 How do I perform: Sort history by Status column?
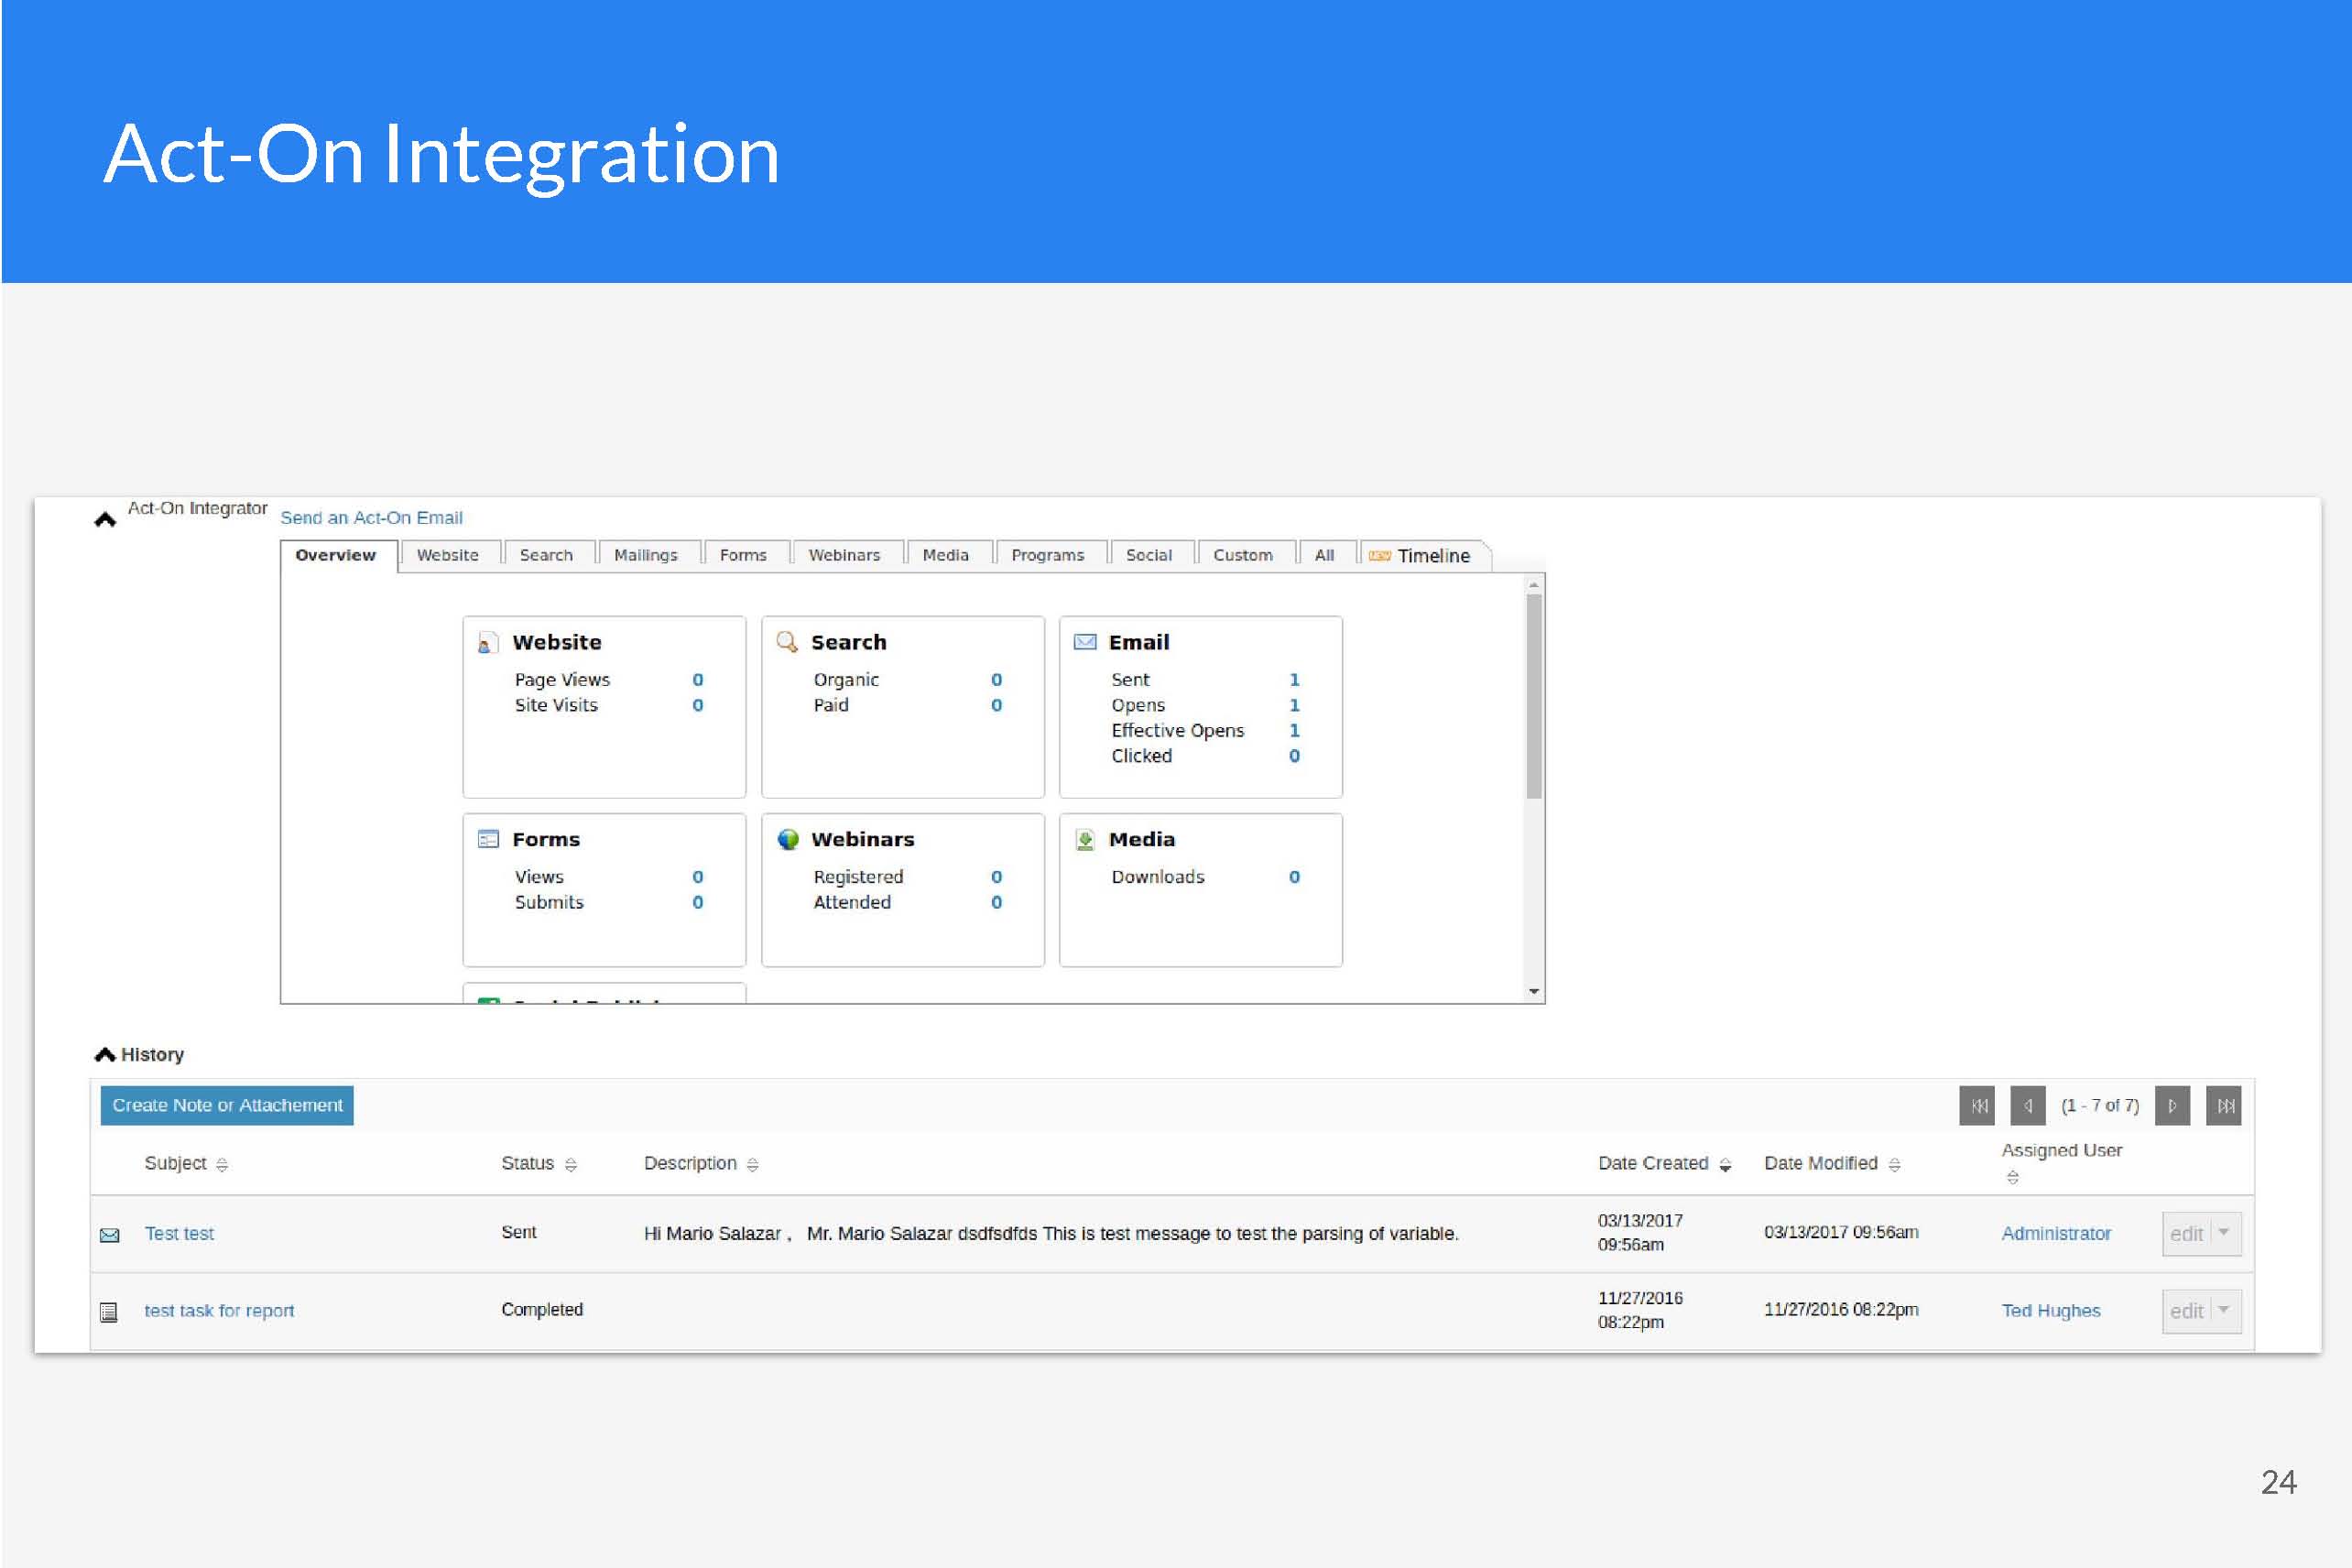click(x=571, y=1164)
